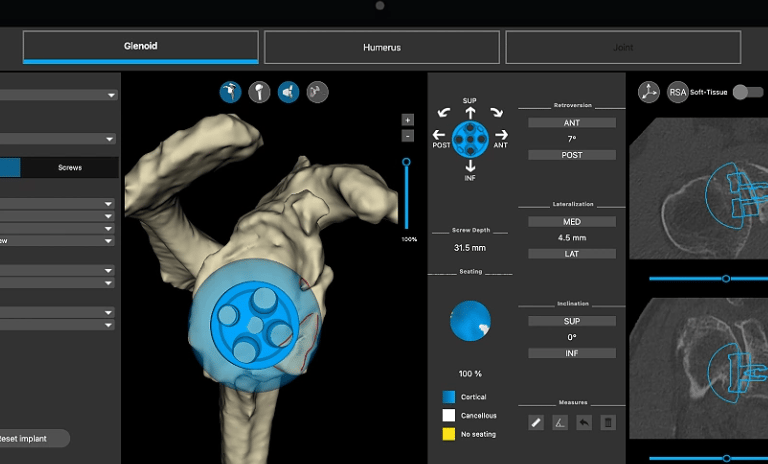Select the dimmed Joint tab

coord(623,47)
